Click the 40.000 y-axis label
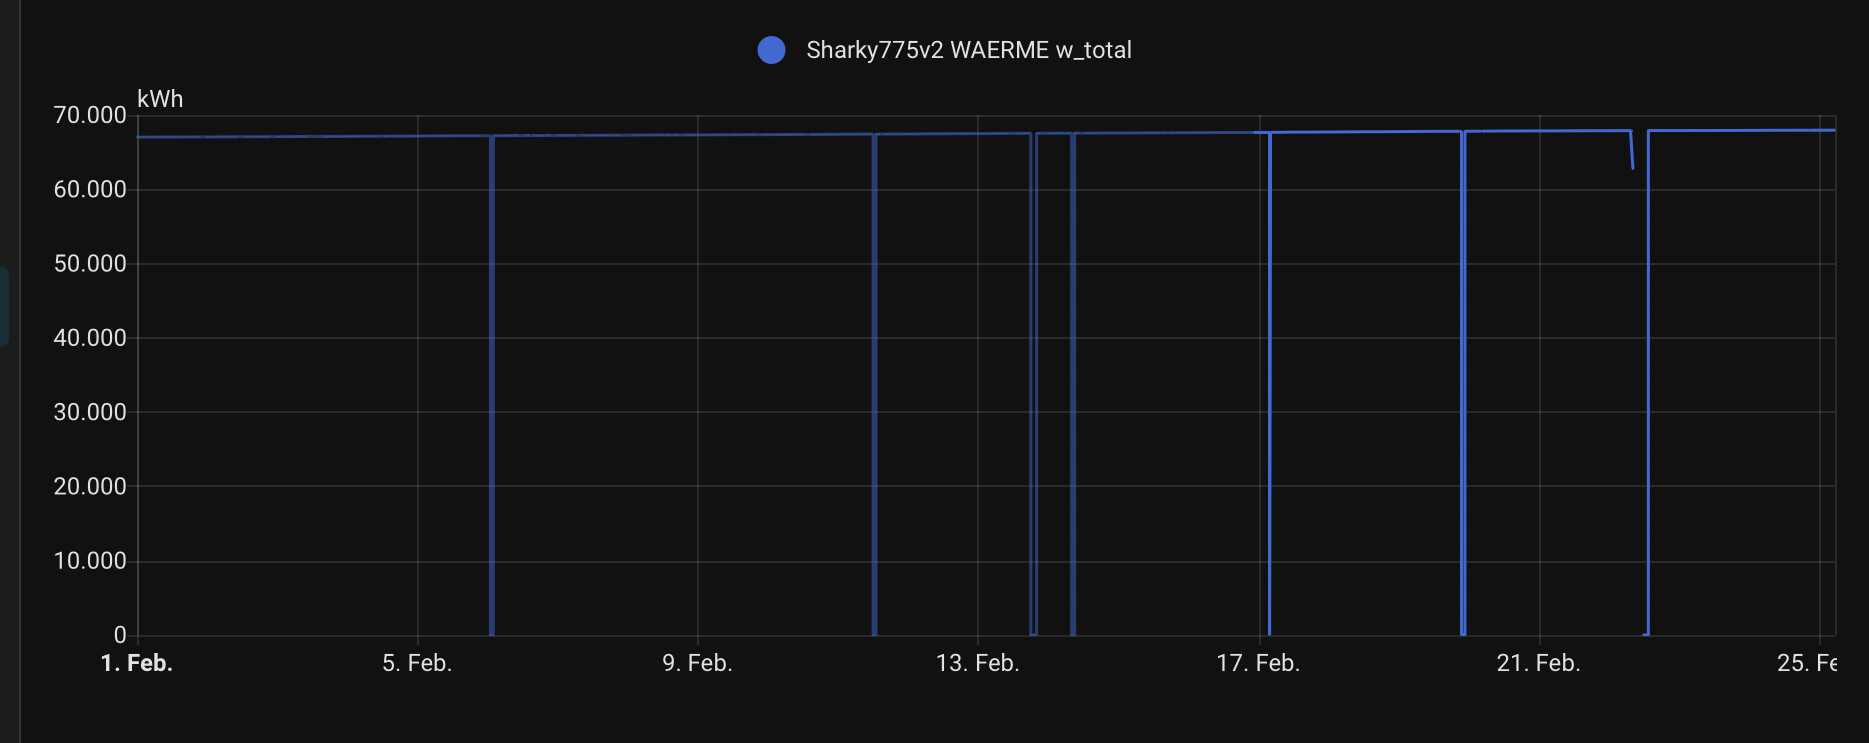This screenshot has height=743, width=1869. pyautogui.click(x=90, y=338)
